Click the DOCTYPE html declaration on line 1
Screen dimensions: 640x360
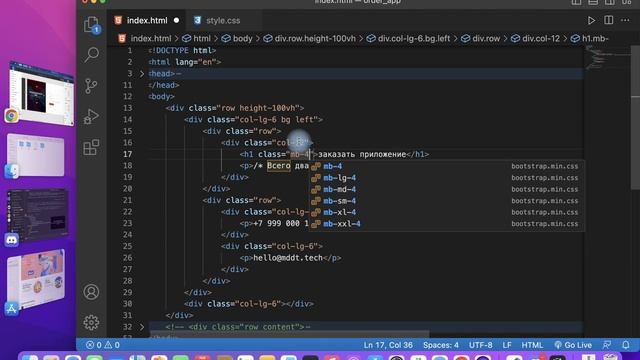(182, 51)
